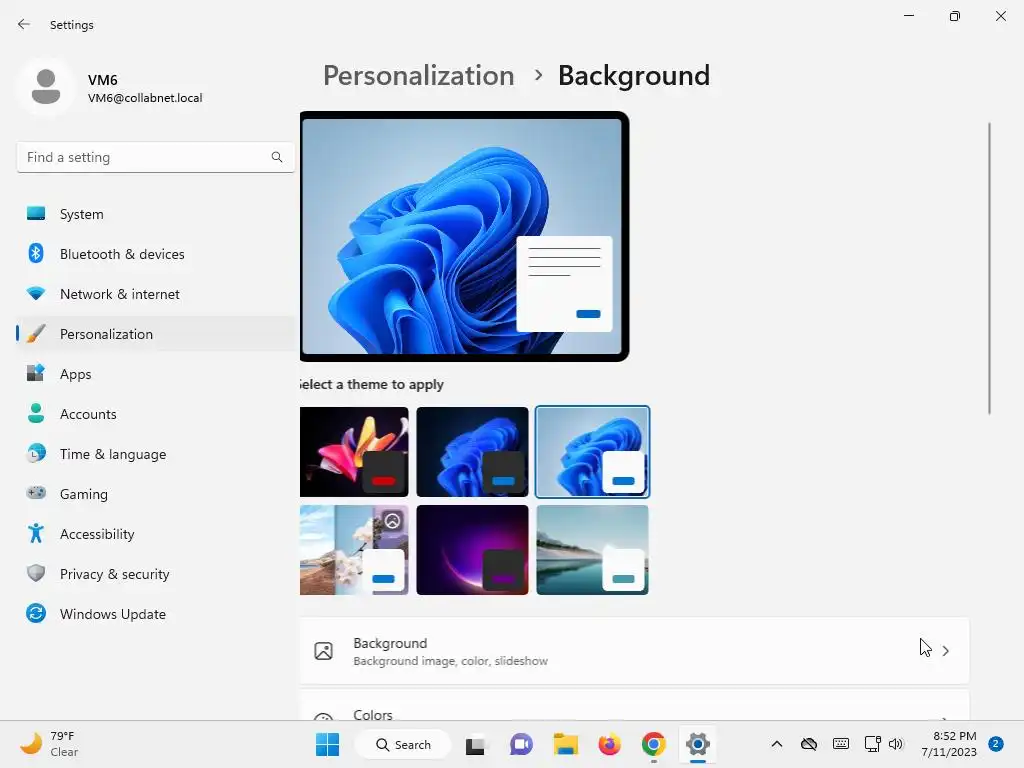Click the search magnifier in Find a setting
This screenshot has height=768, width=1024.
[277, 157]
